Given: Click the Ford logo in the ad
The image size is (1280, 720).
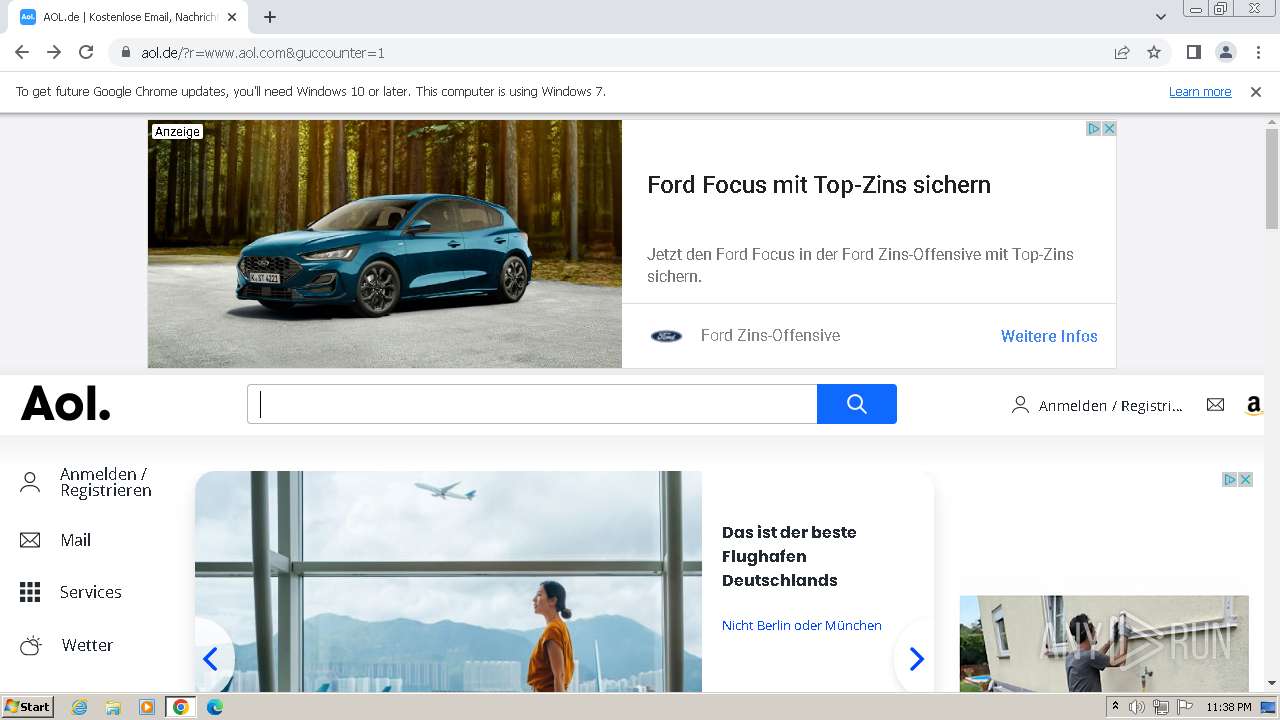Looking at the screenshot, I should [x=666, y=336].
